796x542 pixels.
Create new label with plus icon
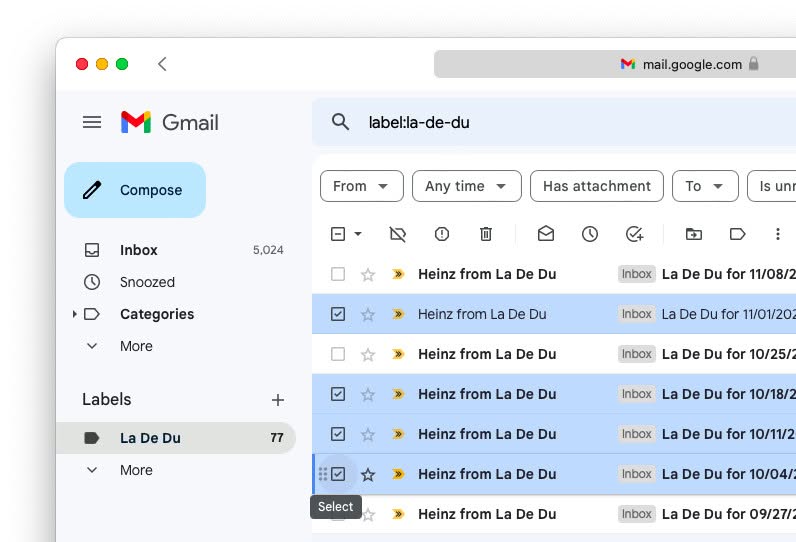278,400
